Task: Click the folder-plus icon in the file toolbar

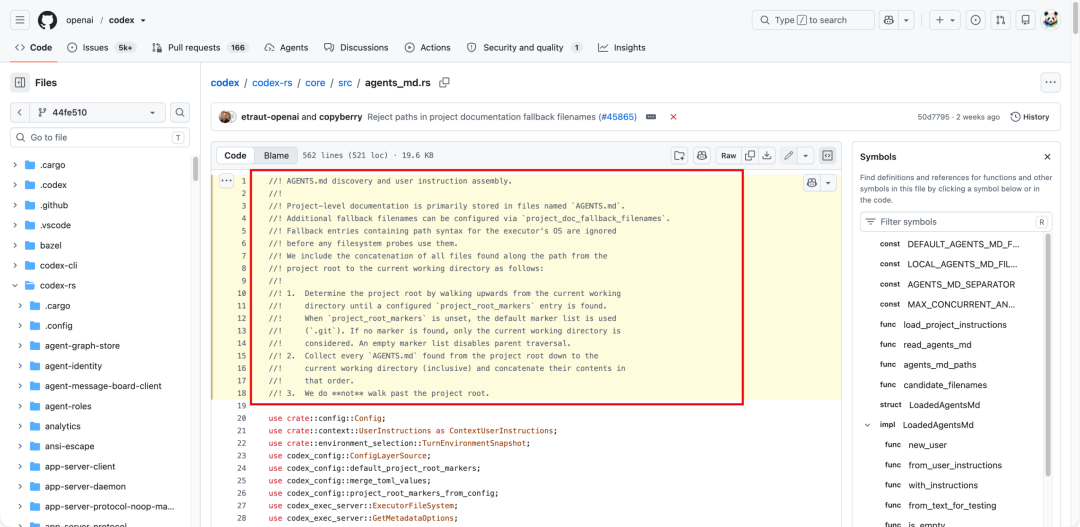Action: [x=680, y=156]
